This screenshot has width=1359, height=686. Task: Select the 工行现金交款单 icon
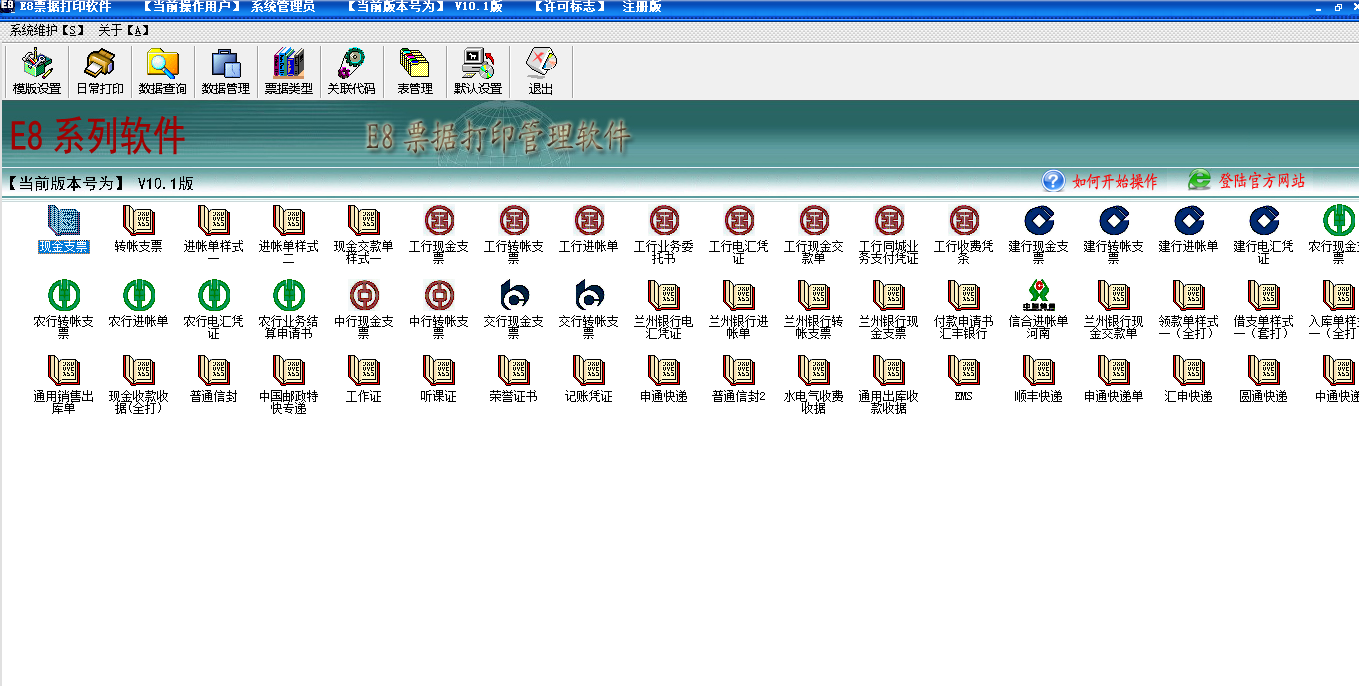point(813,234)
